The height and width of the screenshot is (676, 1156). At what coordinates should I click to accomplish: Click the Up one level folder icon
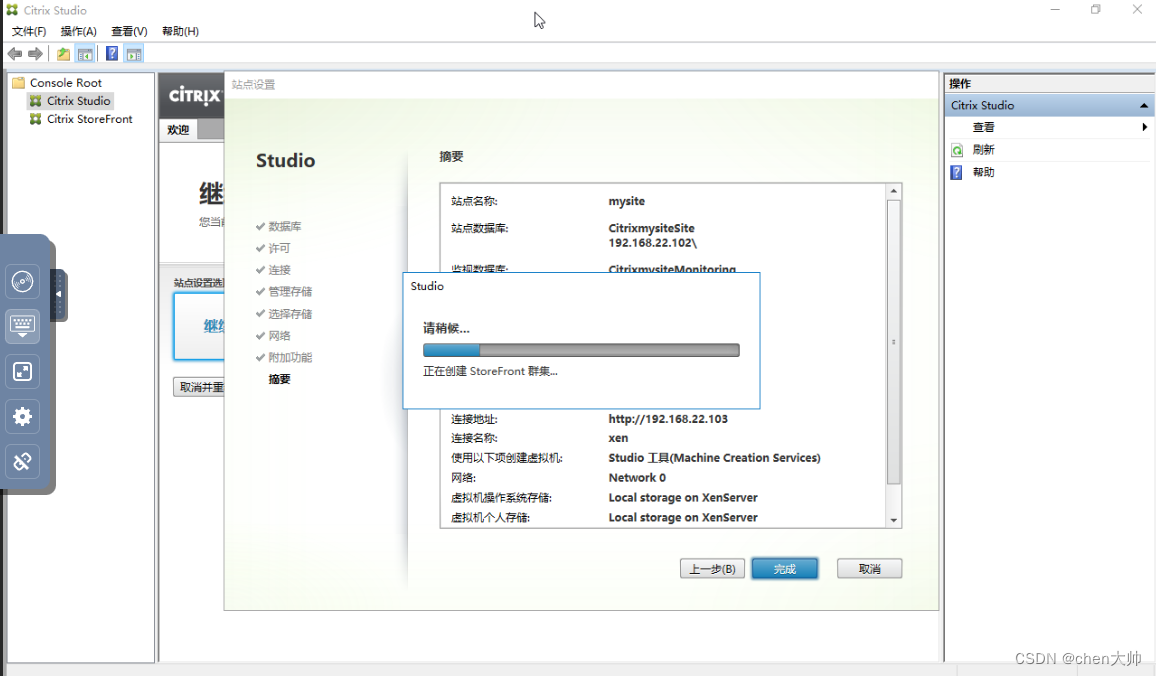[63, 54]
